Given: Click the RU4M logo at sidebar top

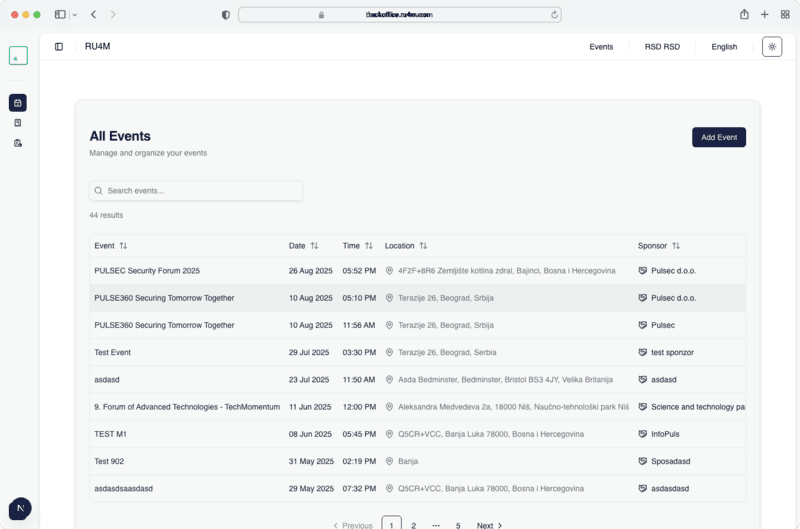Looking at the screenshot, I should [18, 56].
